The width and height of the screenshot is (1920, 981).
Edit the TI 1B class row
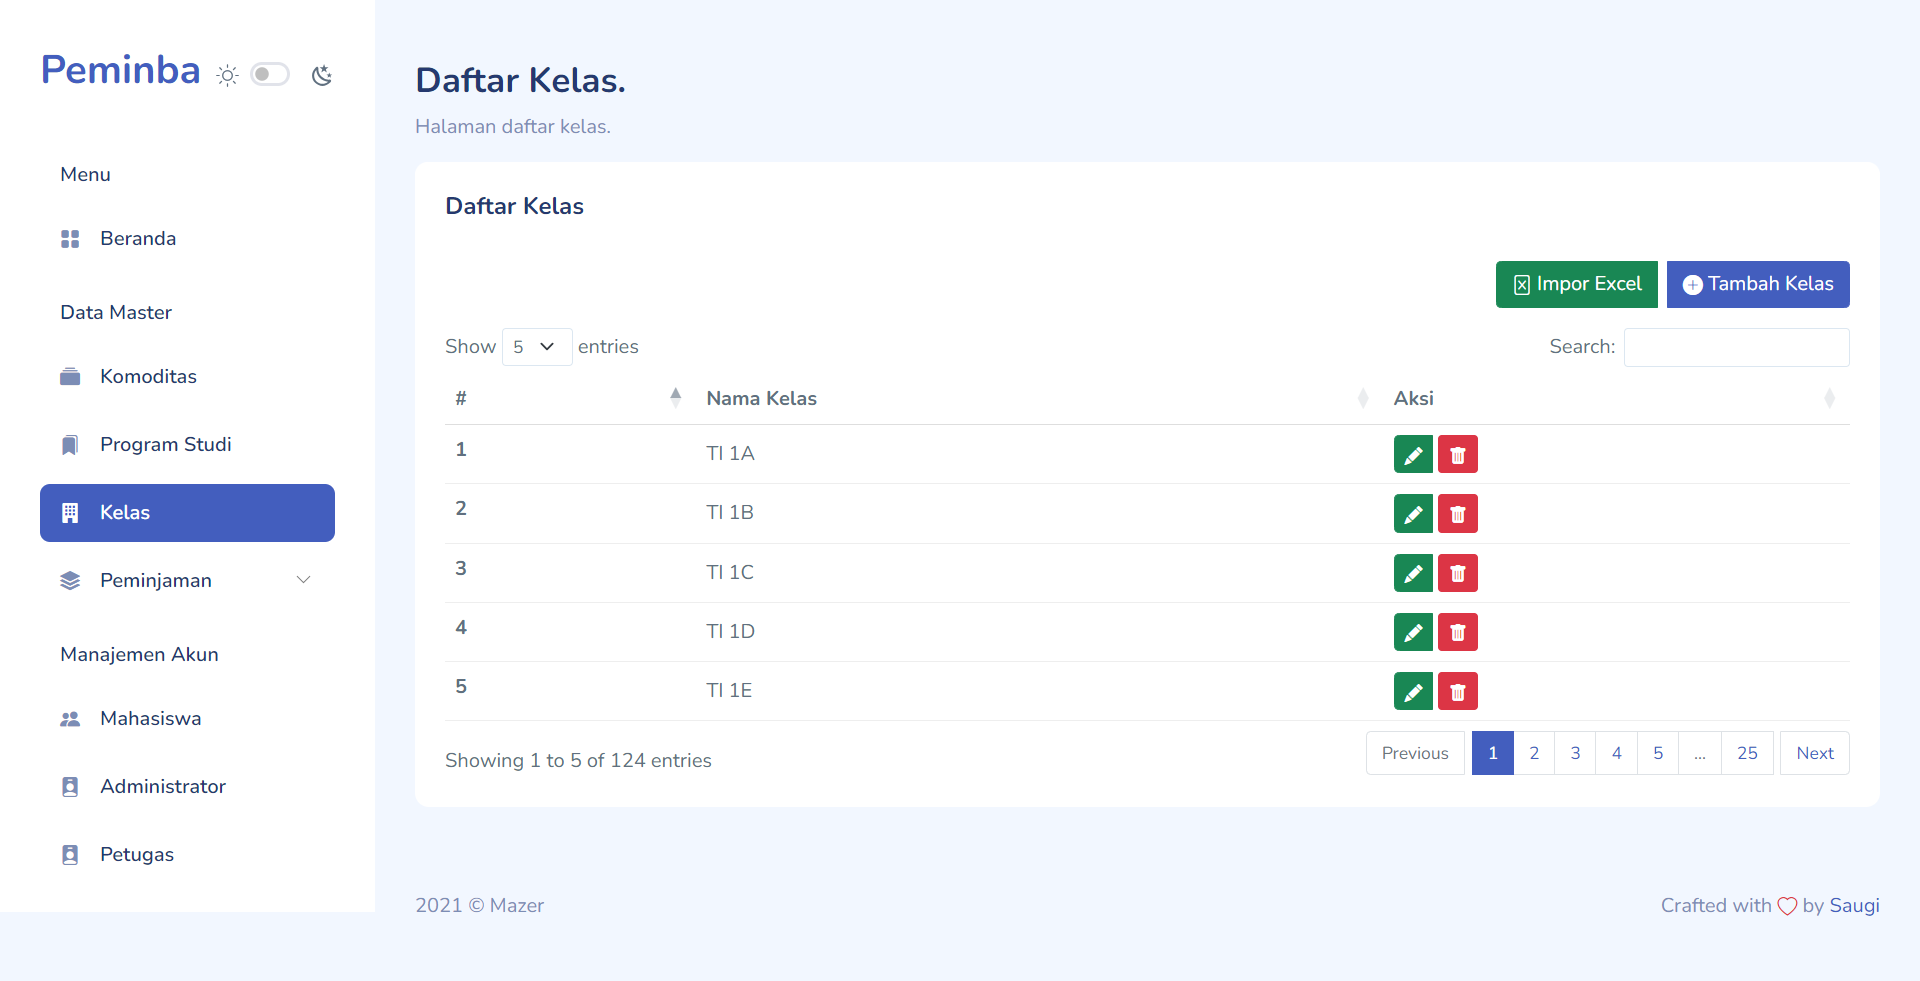point(1413,513)
